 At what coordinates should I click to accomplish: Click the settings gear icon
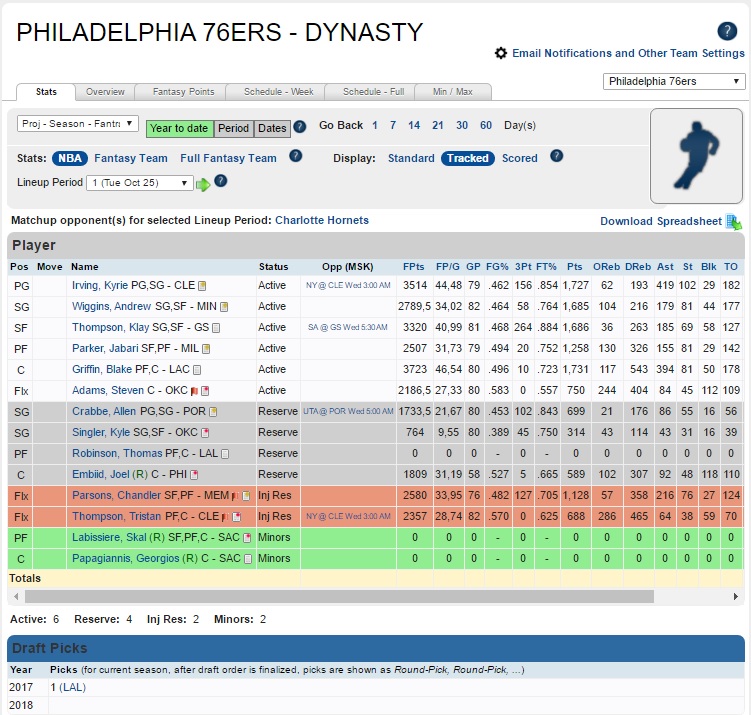click(x=501, y=53)
